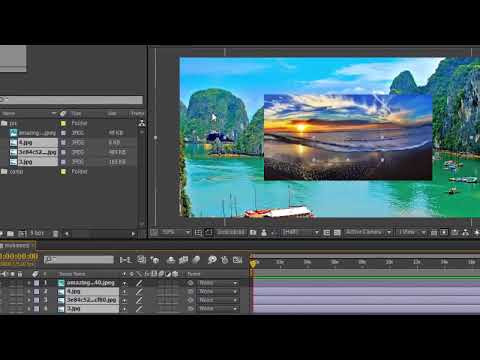Click Source Name column header in timeline
Screen dimensions: 480x360
pos(72,274)
